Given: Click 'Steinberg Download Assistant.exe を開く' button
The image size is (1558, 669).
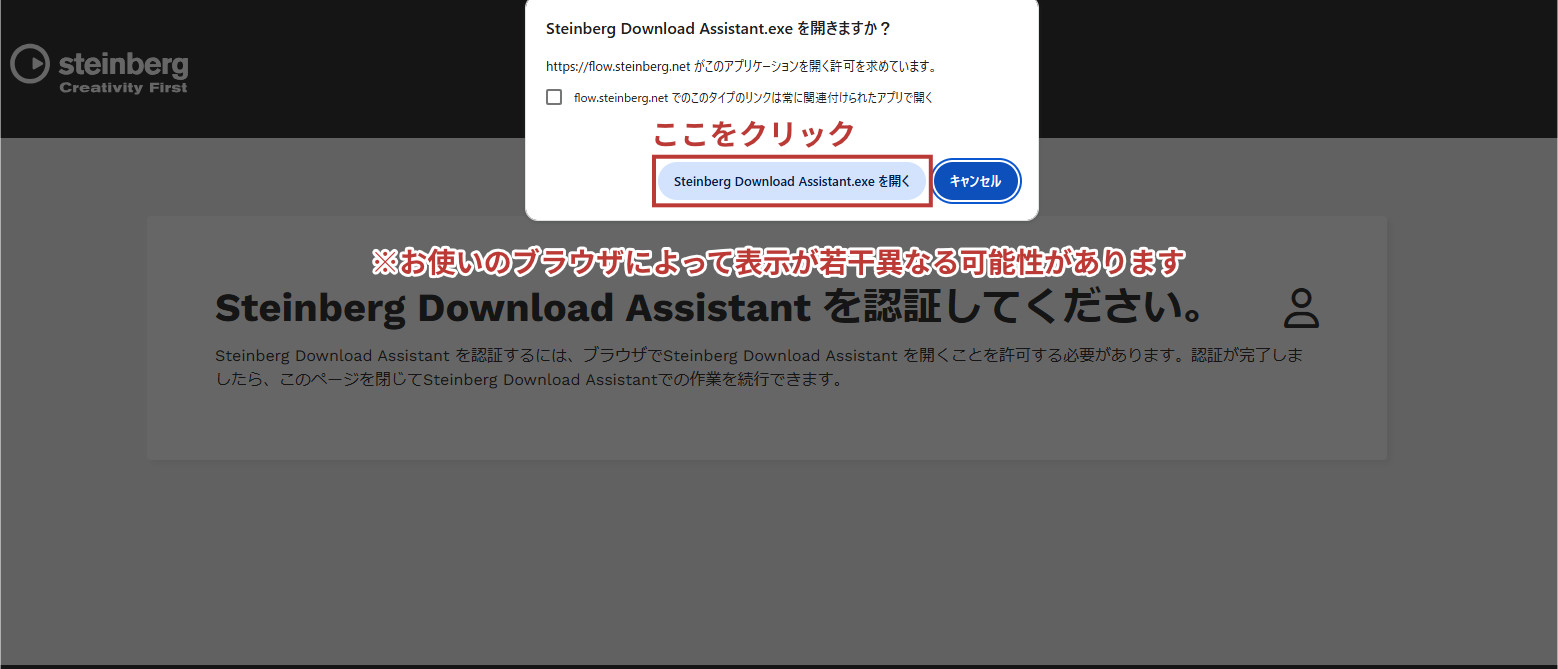Looking at the screenshot, I should tap(792, 182).
